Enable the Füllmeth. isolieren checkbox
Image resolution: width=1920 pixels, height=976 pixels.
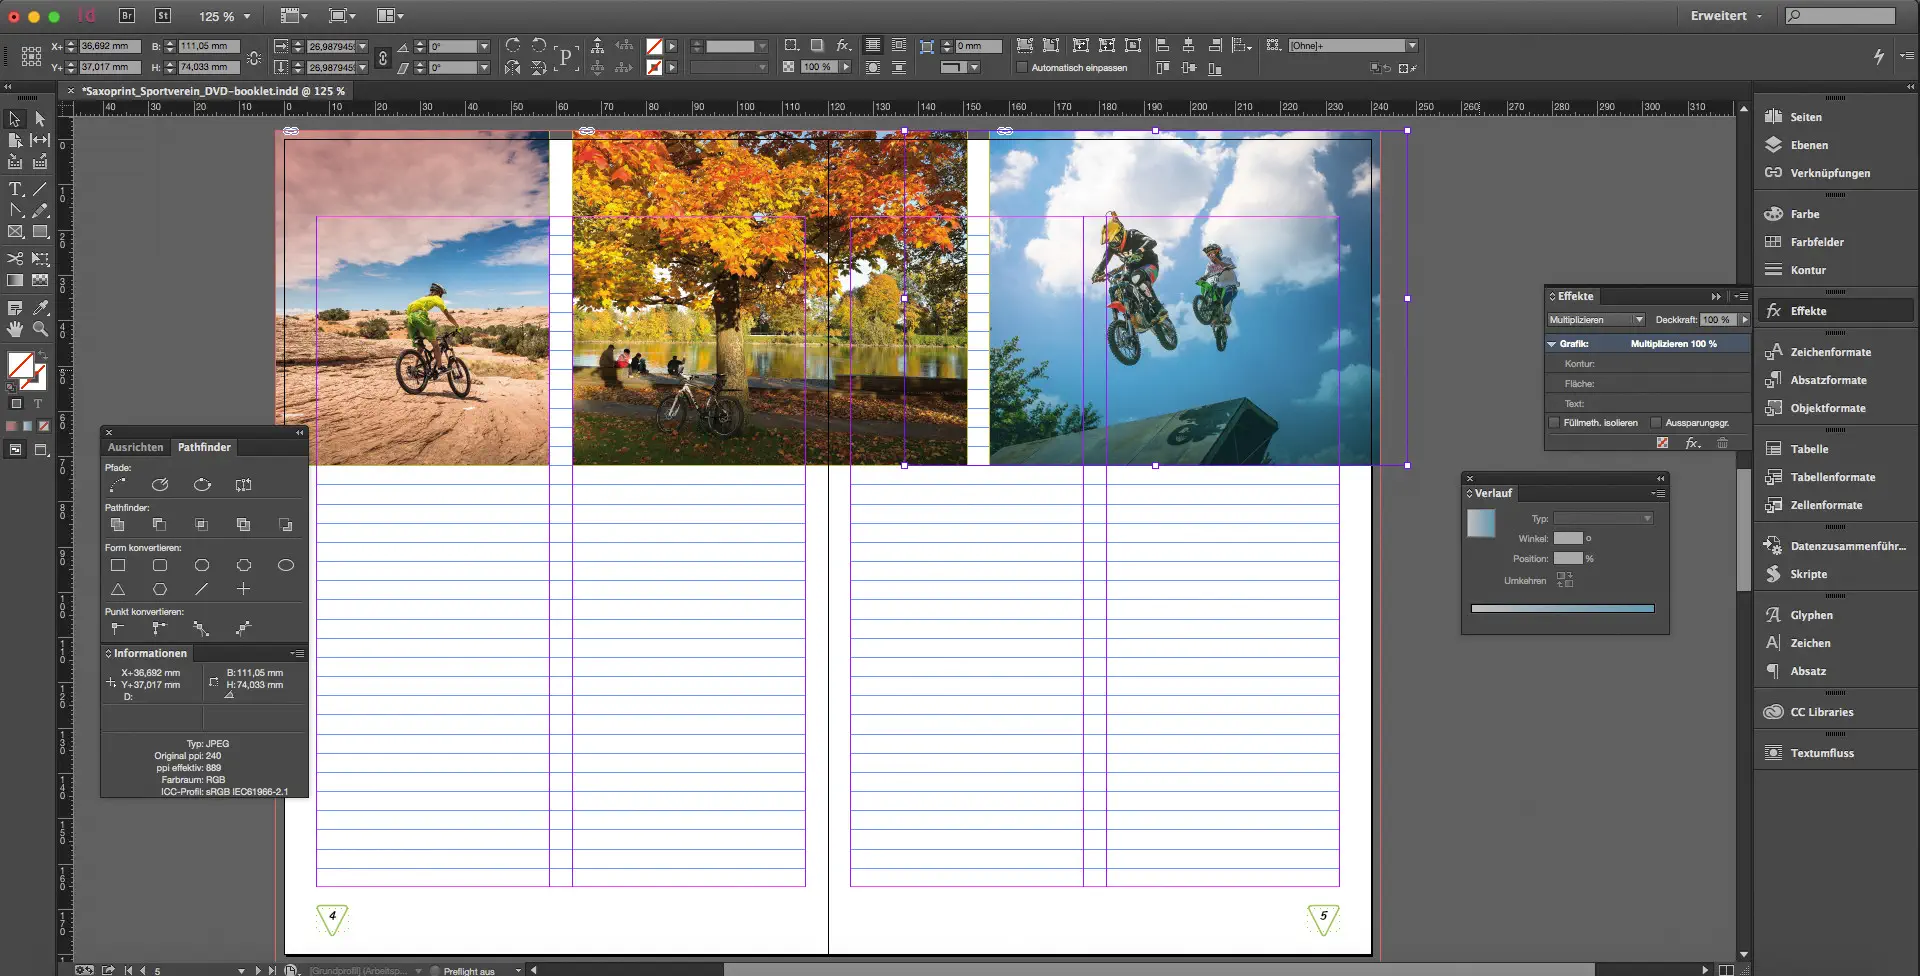1554,423
